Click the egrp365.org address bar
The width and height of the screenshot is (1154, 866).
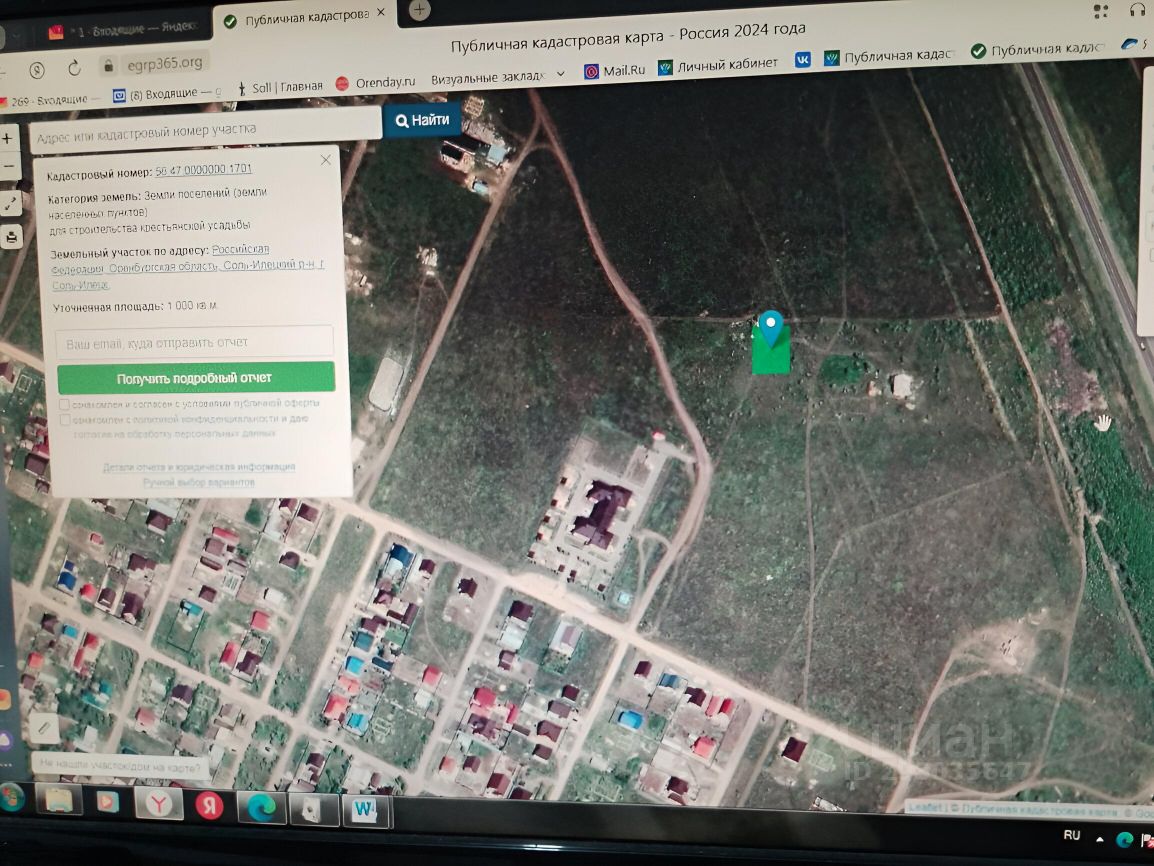(165, 63)
